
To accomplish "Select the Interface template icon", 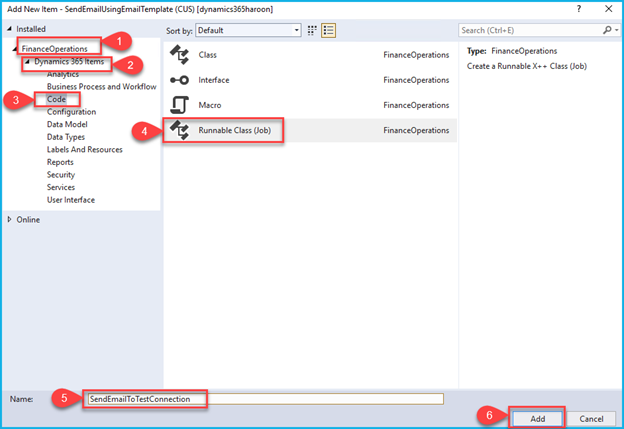I will click(x=180, y=79).
